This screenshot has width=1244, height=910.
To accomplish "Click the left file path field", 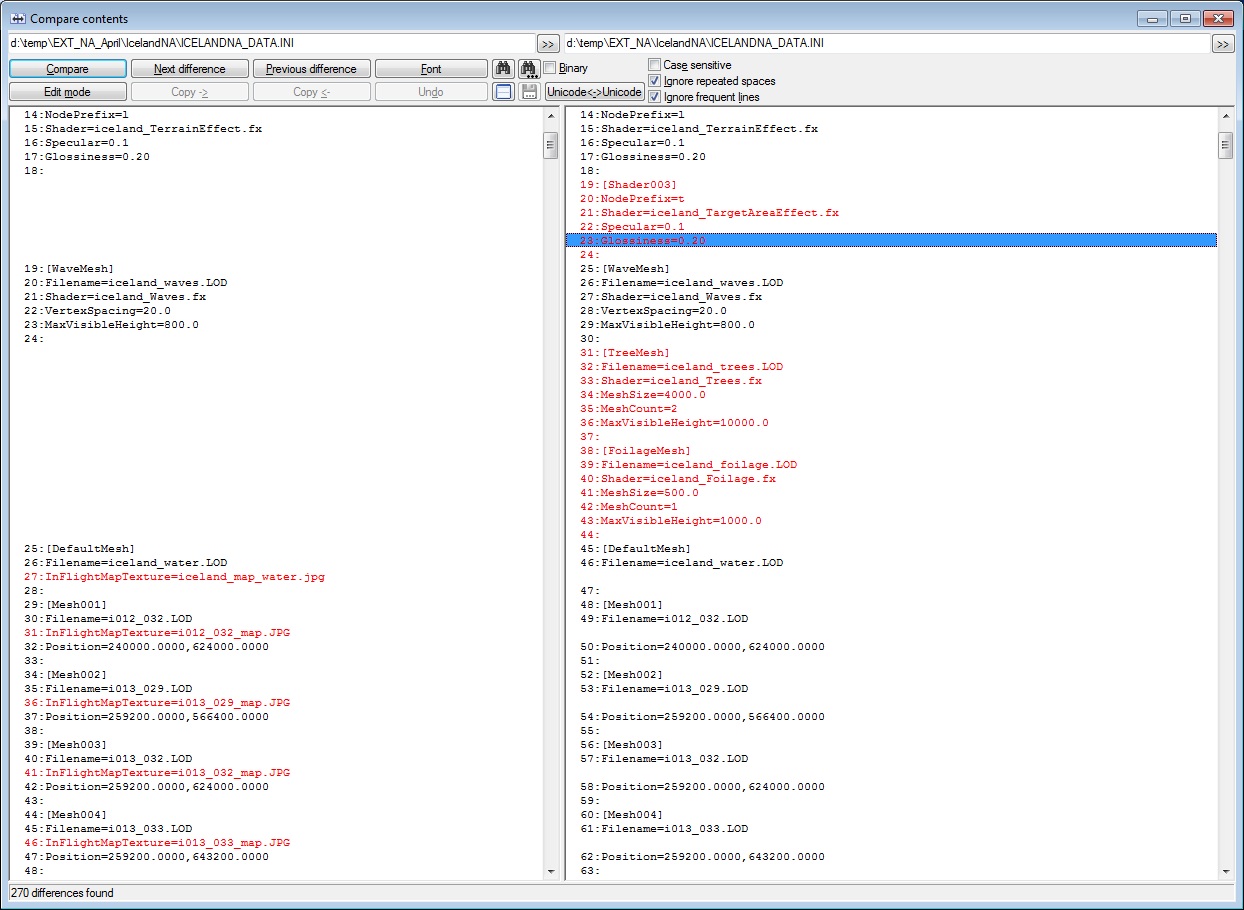I will click(272, 44).
